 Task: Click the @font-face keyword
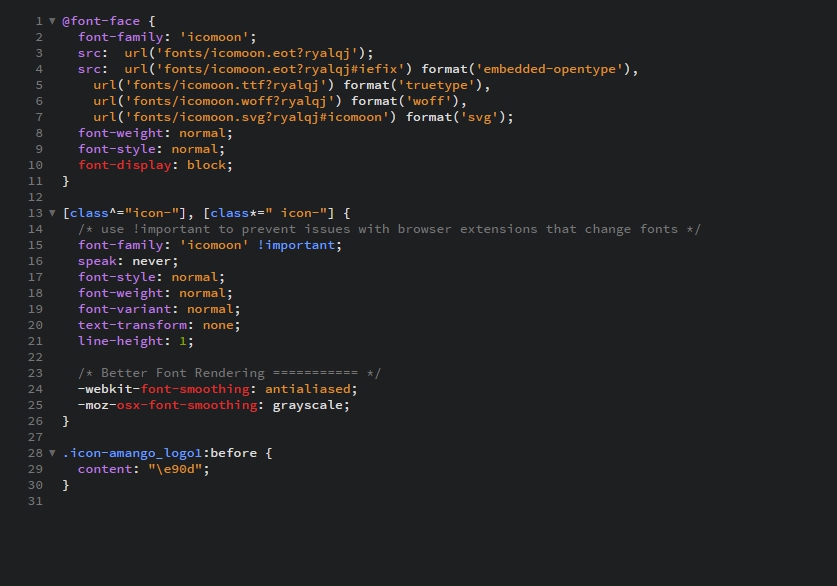click(x=101, y=21)
